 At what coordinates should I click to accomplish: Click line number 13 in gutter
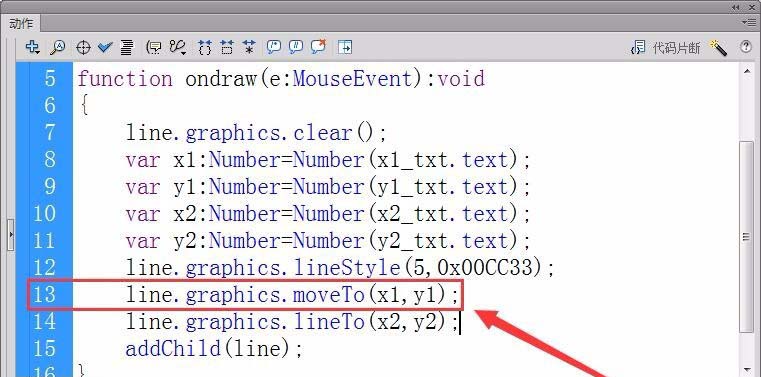click(45, 295)
